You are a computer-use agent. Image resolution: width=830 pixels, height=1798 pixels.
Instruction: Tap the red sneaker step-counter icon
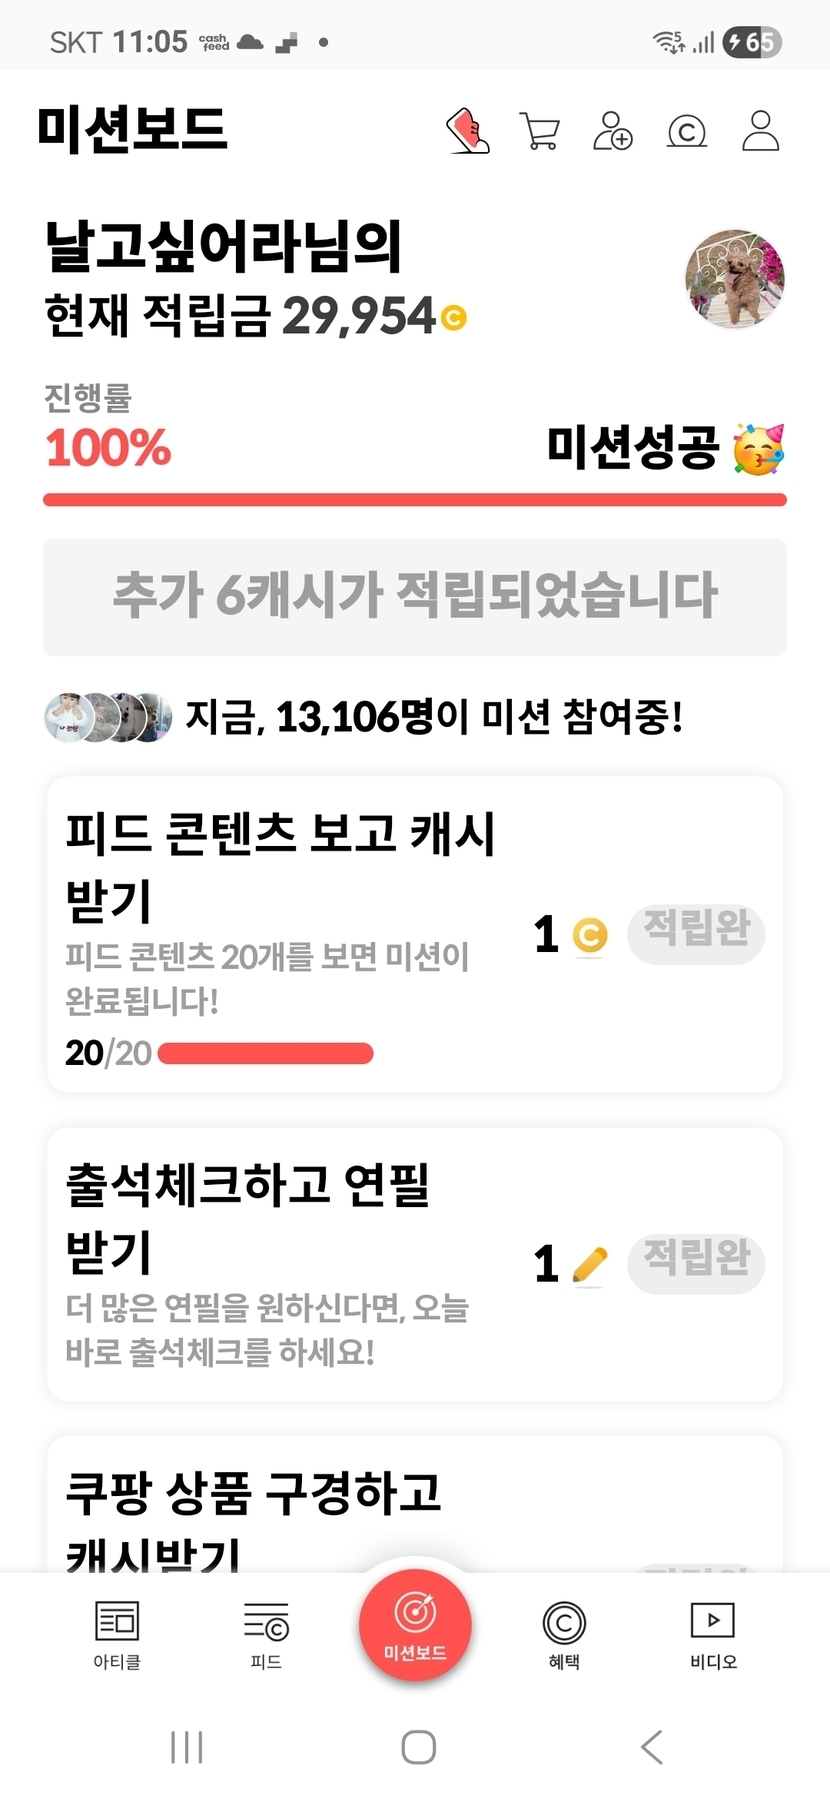[x=467, y=131]
